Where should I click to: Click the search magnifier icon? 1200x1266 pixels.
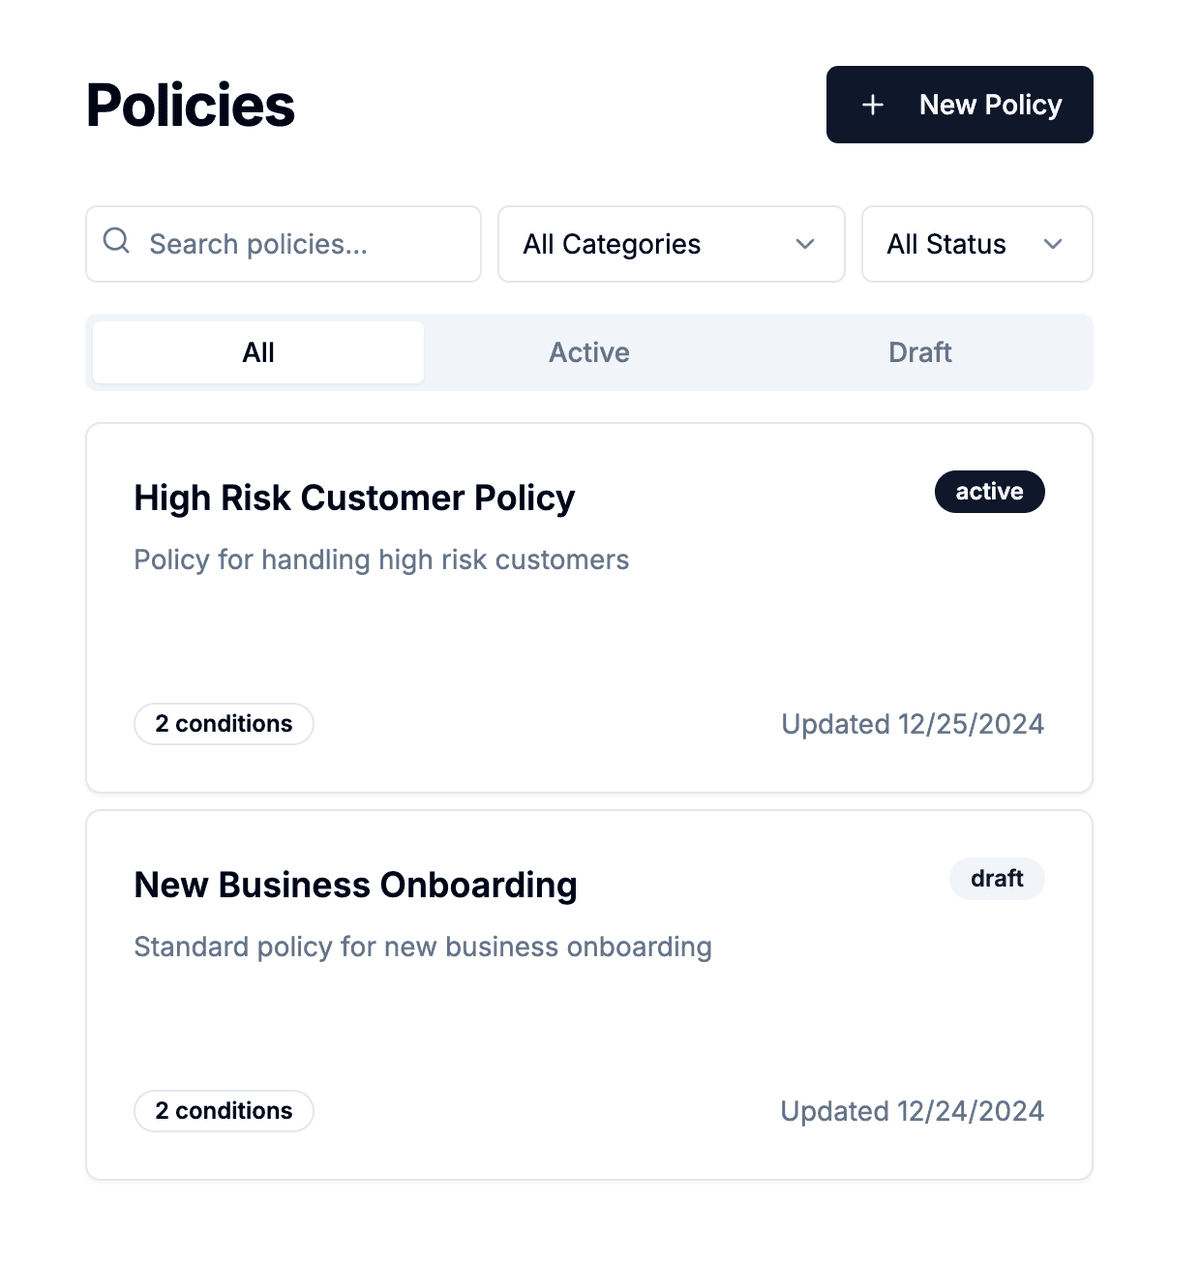tap(115, 243)
